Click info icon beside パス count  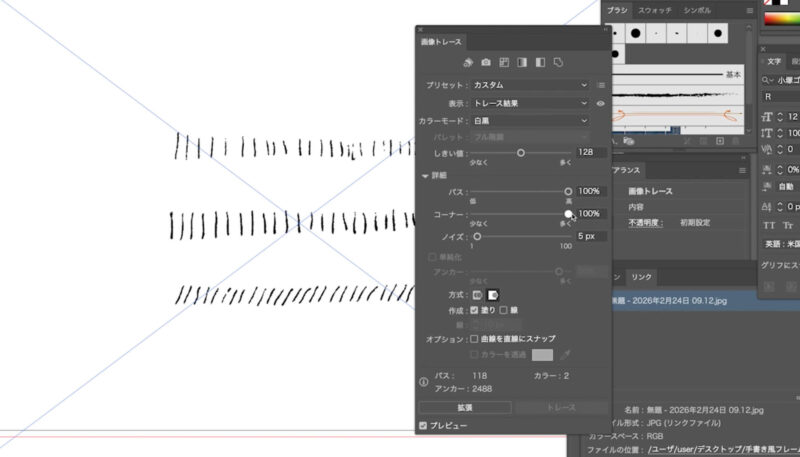(423, 382)
